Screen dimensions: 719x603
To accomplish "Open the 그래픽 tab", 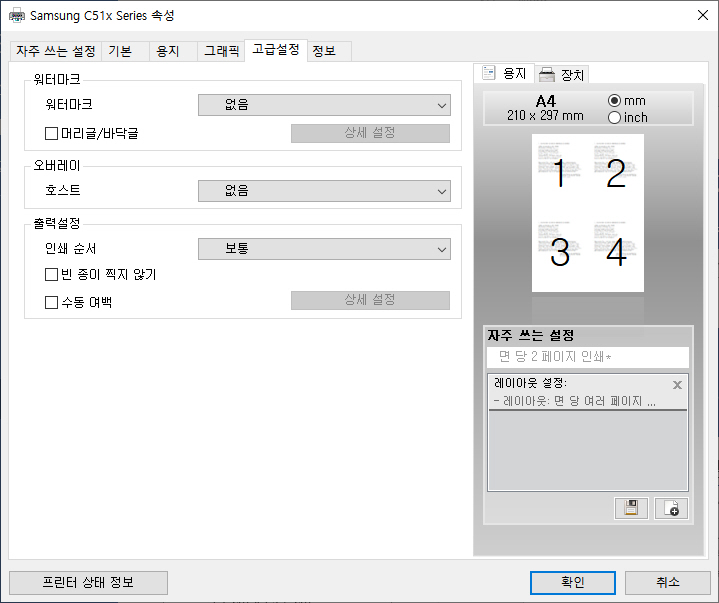I will point(221,51).
